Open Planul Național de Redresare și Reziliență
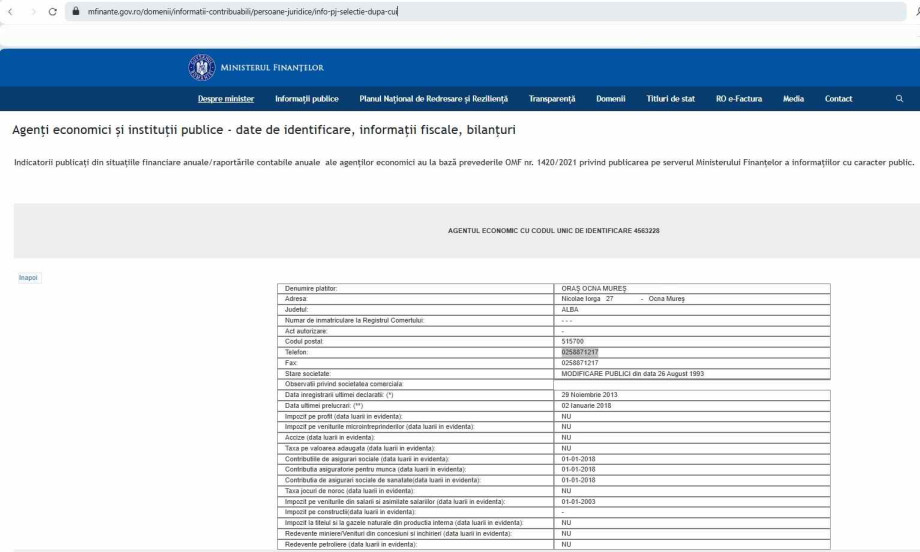Screen dimensions: 920x552 click(x=433, y=99)
